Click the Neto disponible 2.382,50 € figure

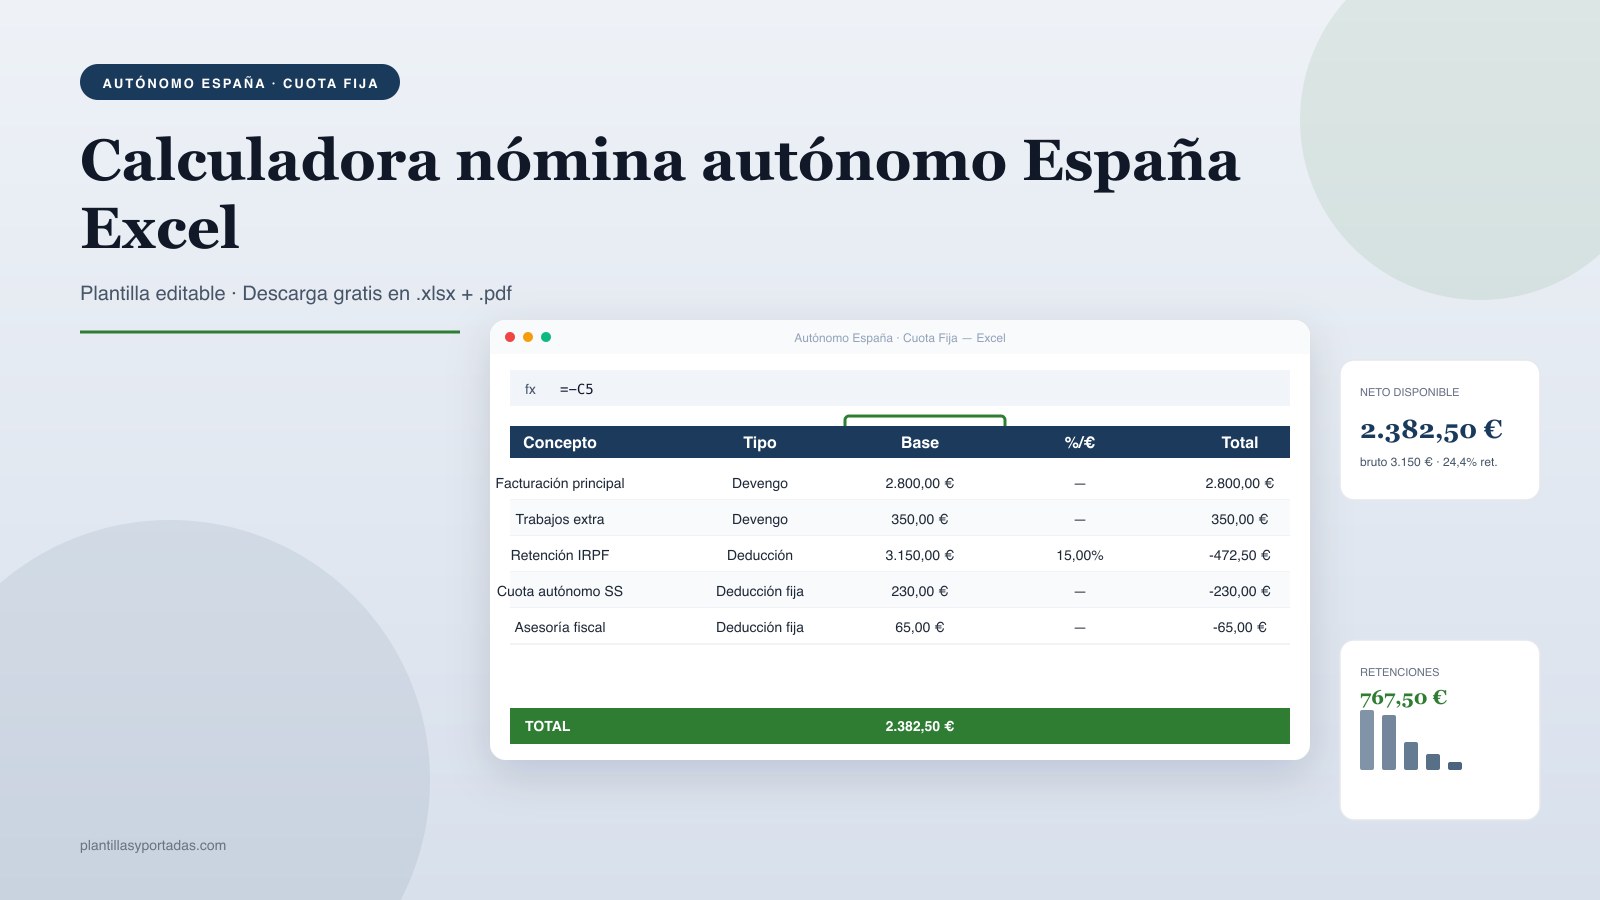point(1431,430)
